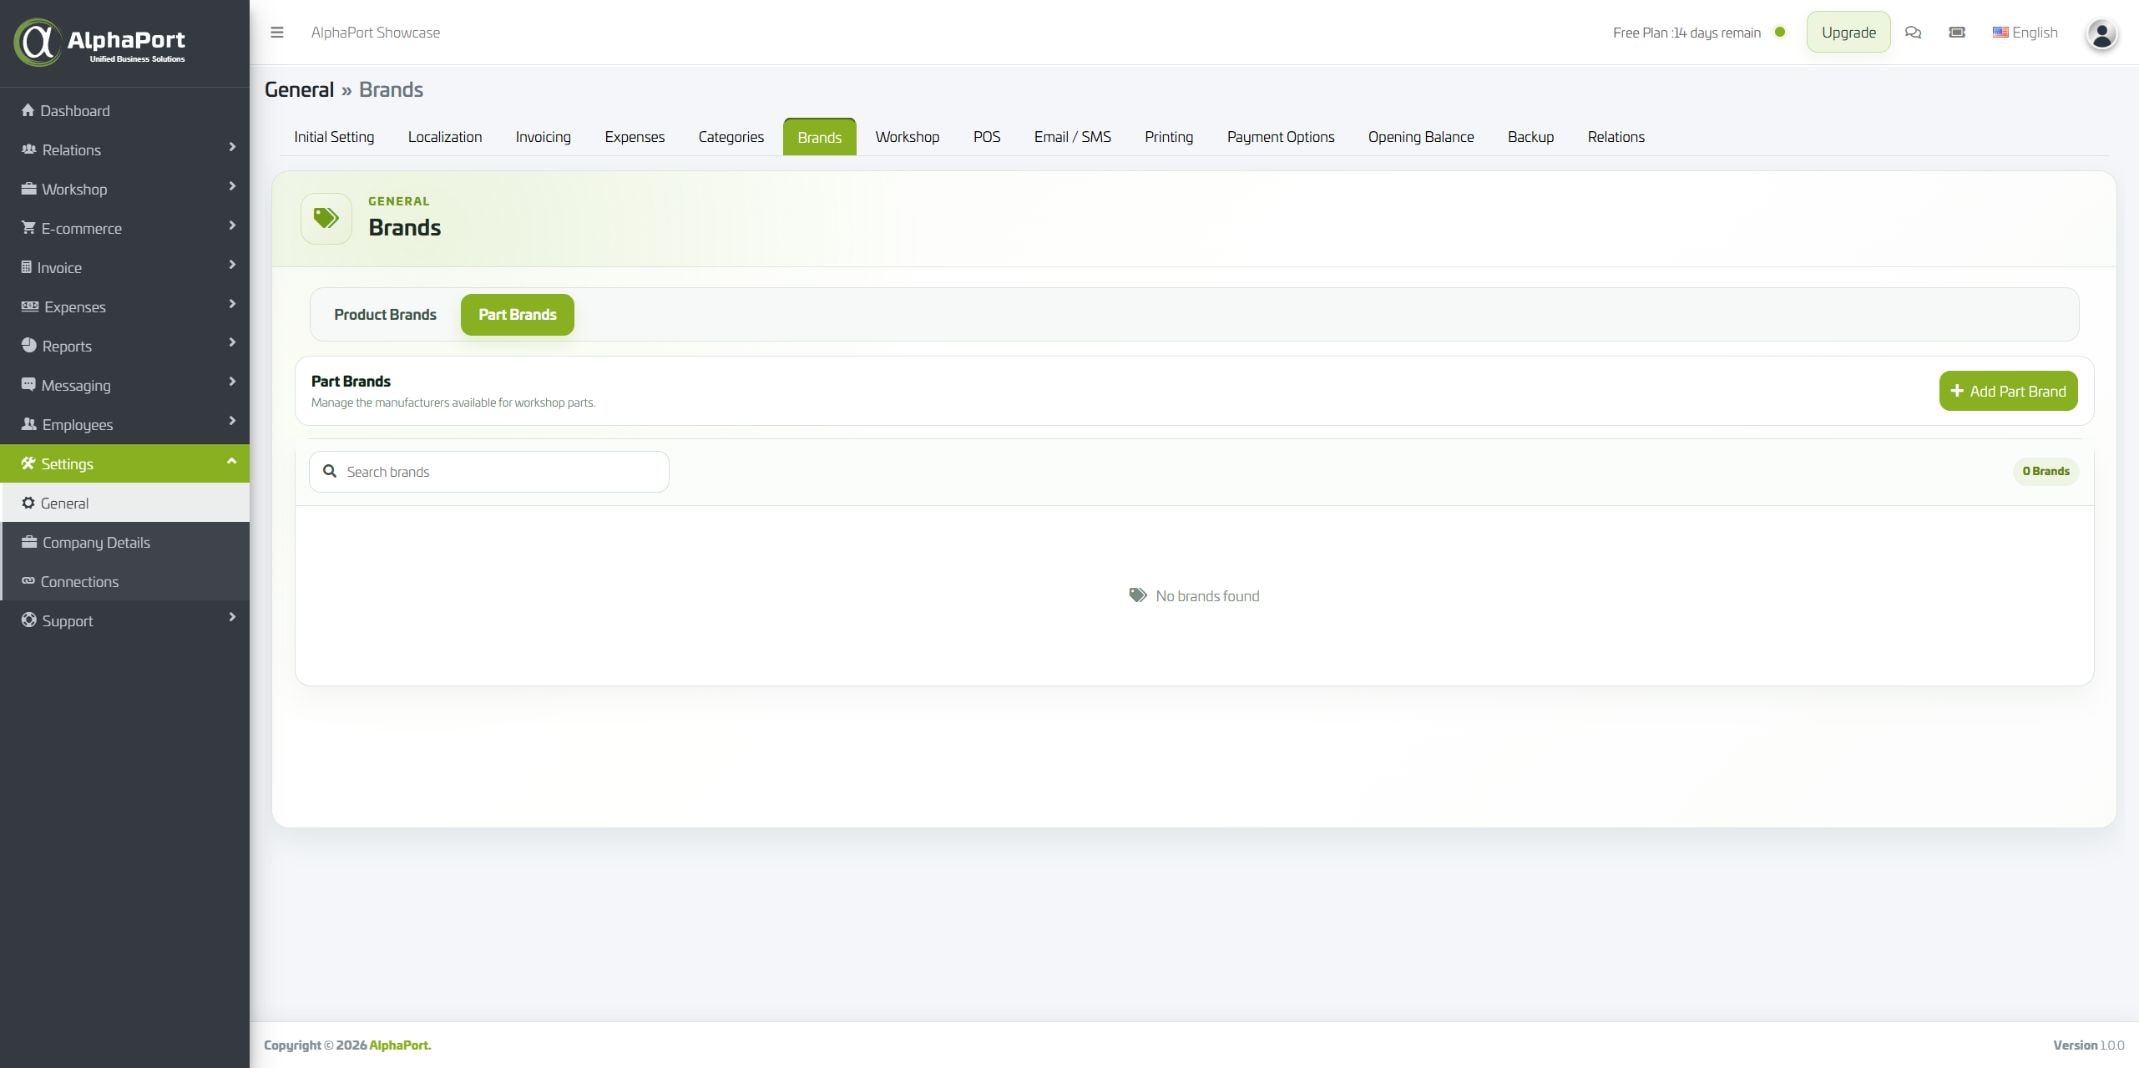Switch to the Workshop settings tab
Screen dimensions: 2139x1068
[x=907, y=137]
